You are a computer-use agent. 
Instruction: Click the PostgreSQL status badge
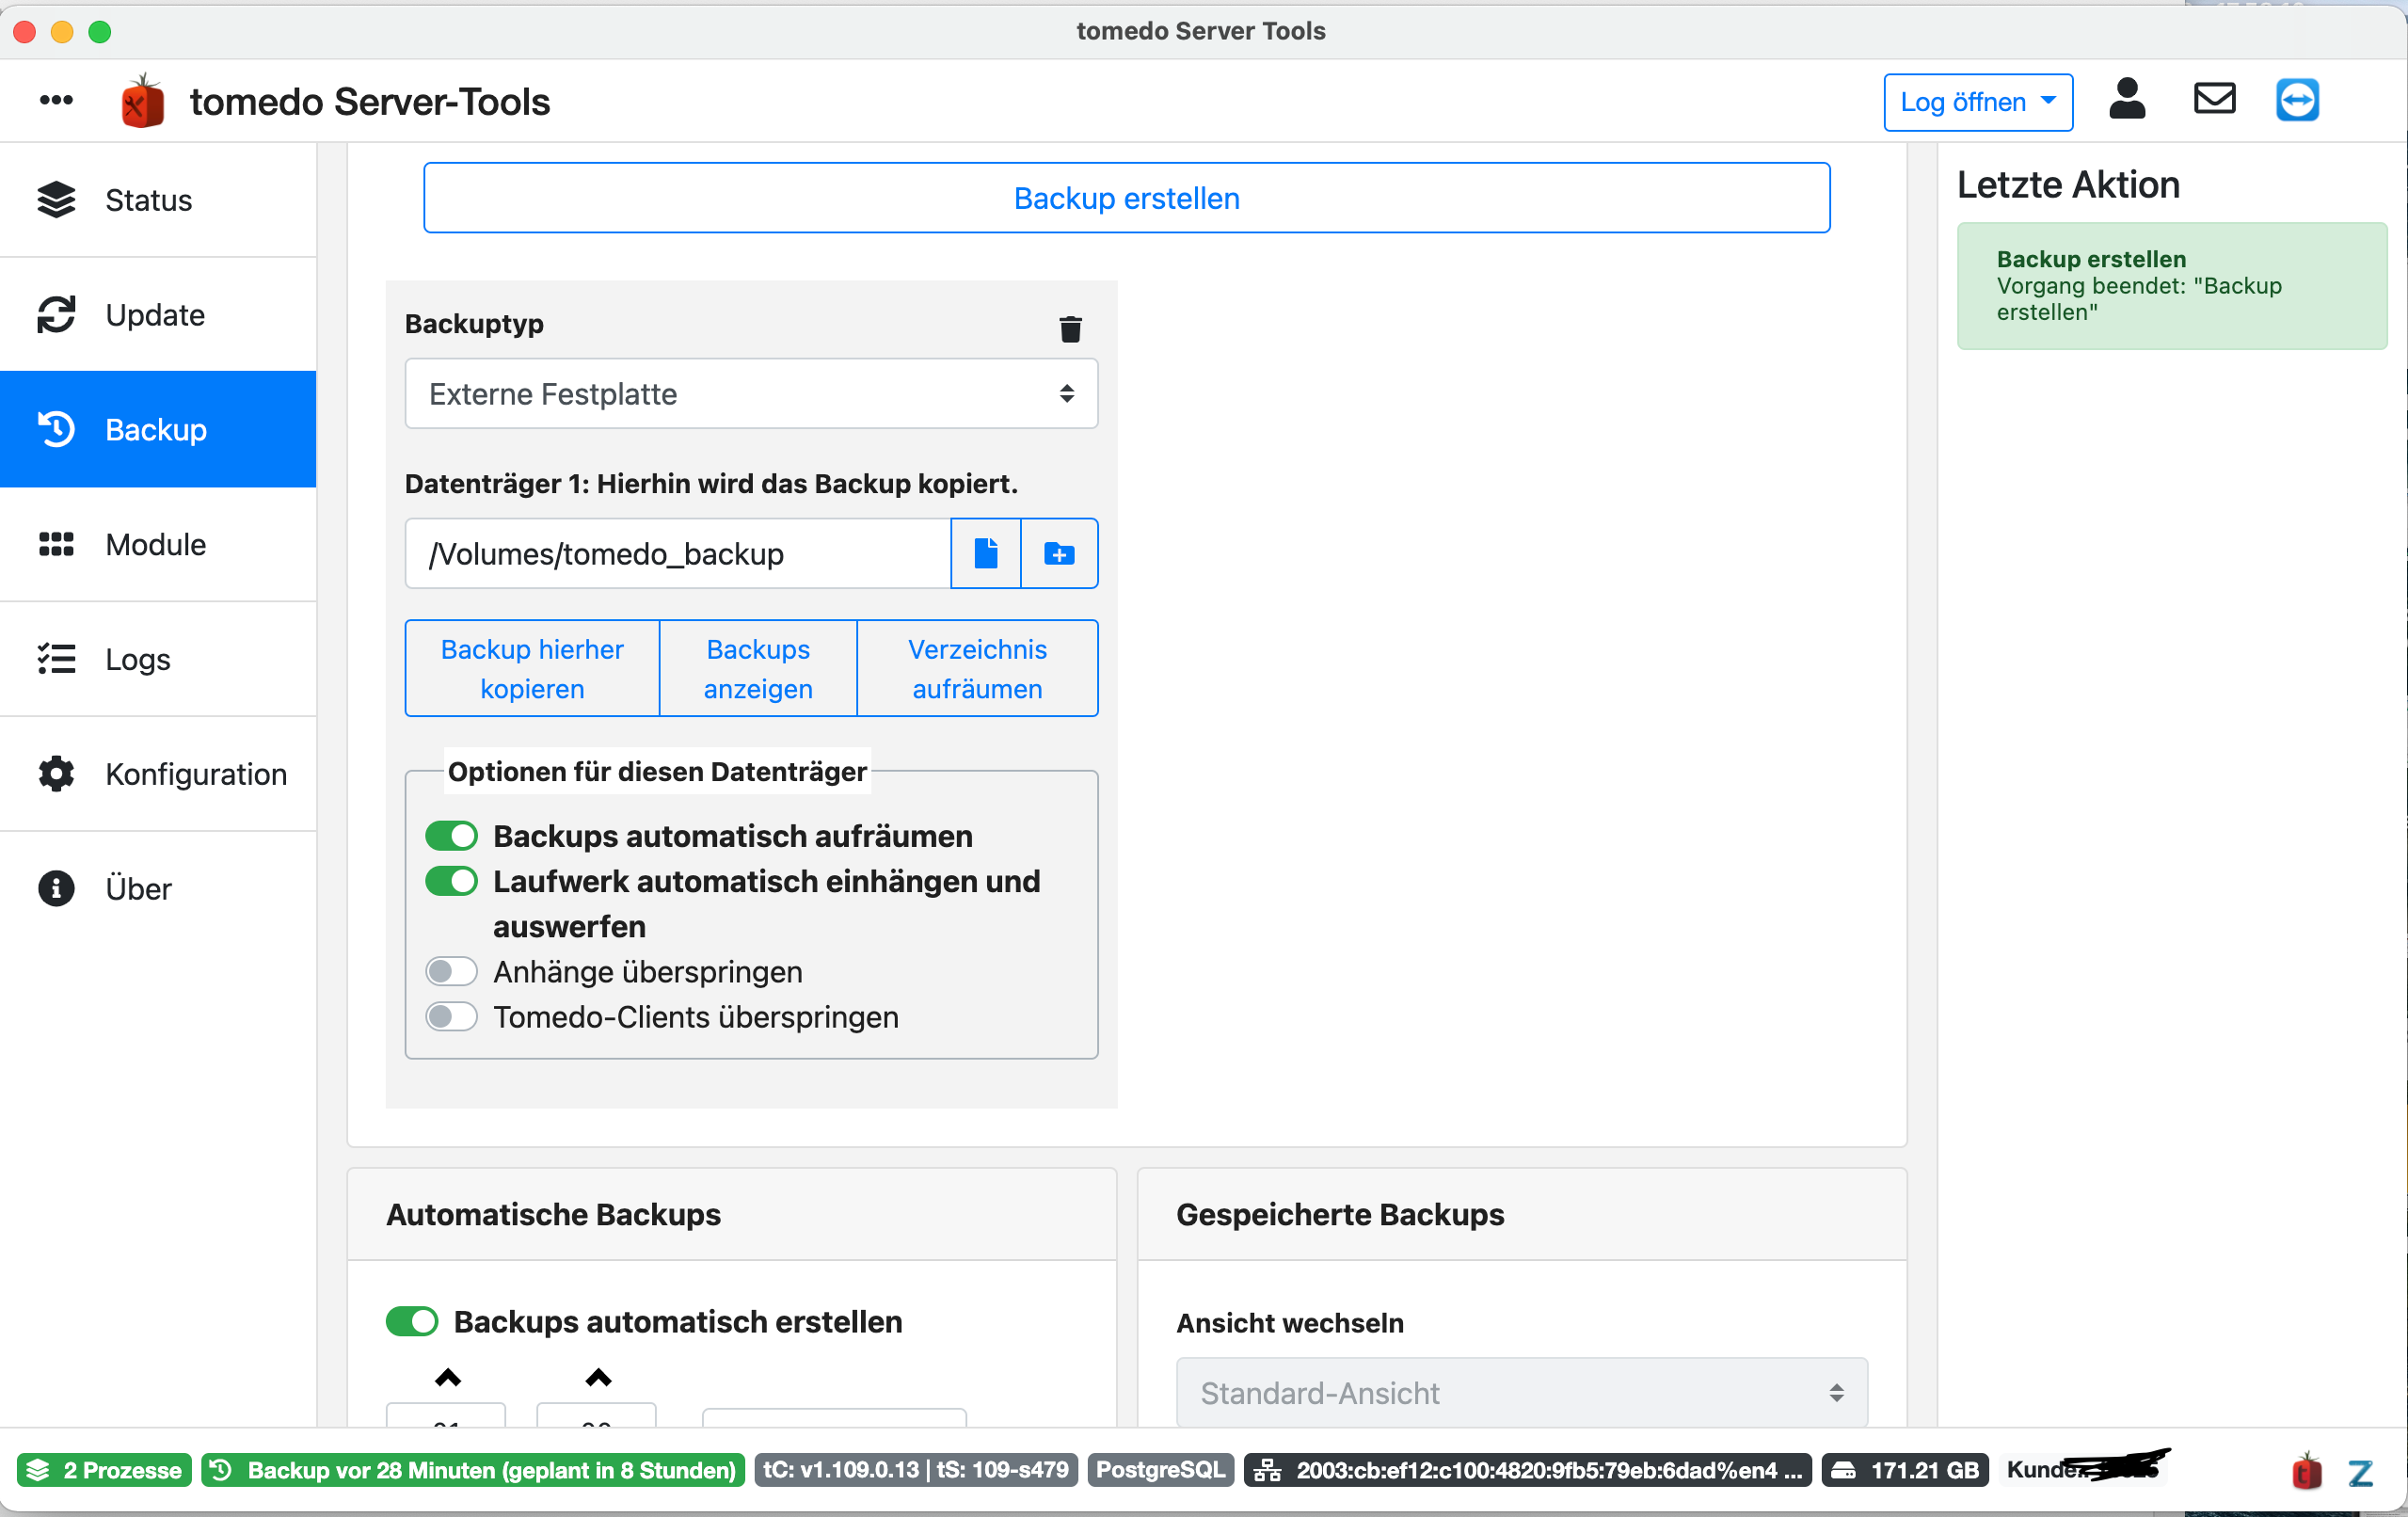(x=1161, y=1471)
